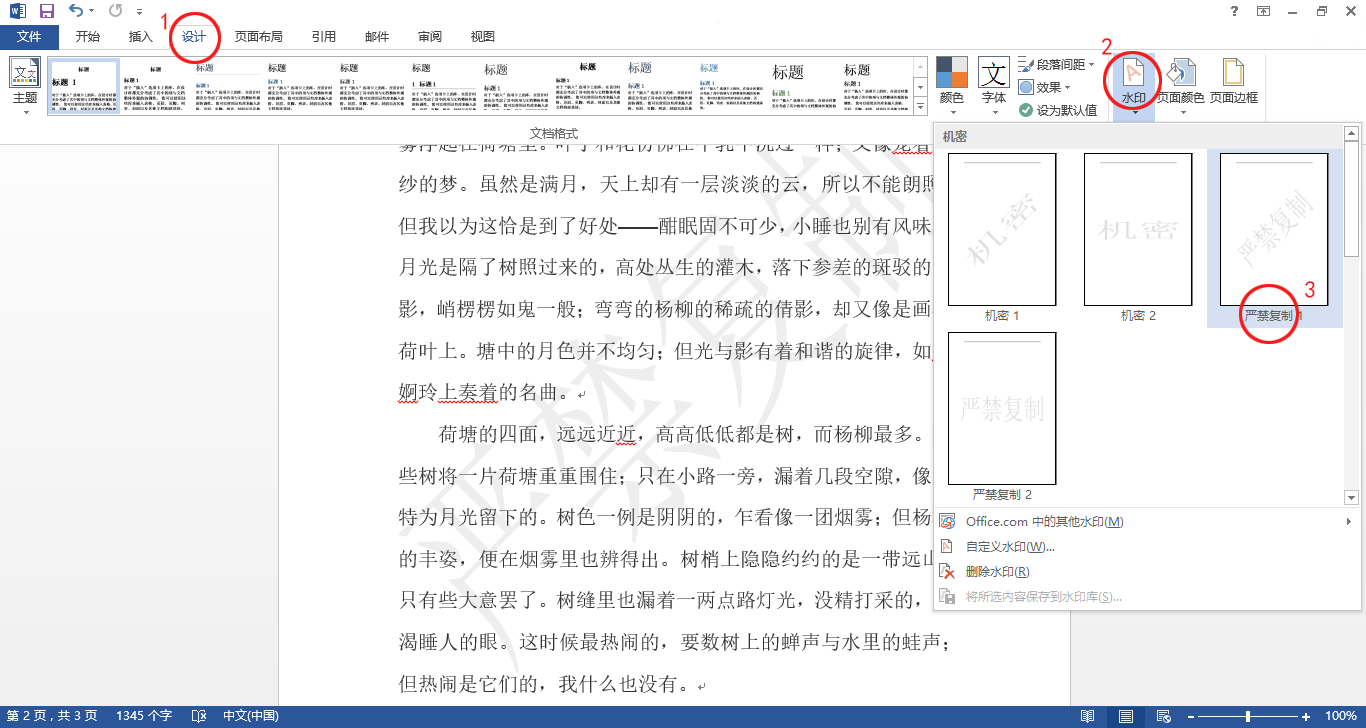Expand the document formatting gallery (More)
This screenshot has width=1366, height=728.
pyautogui.click(x=921, y=107)
